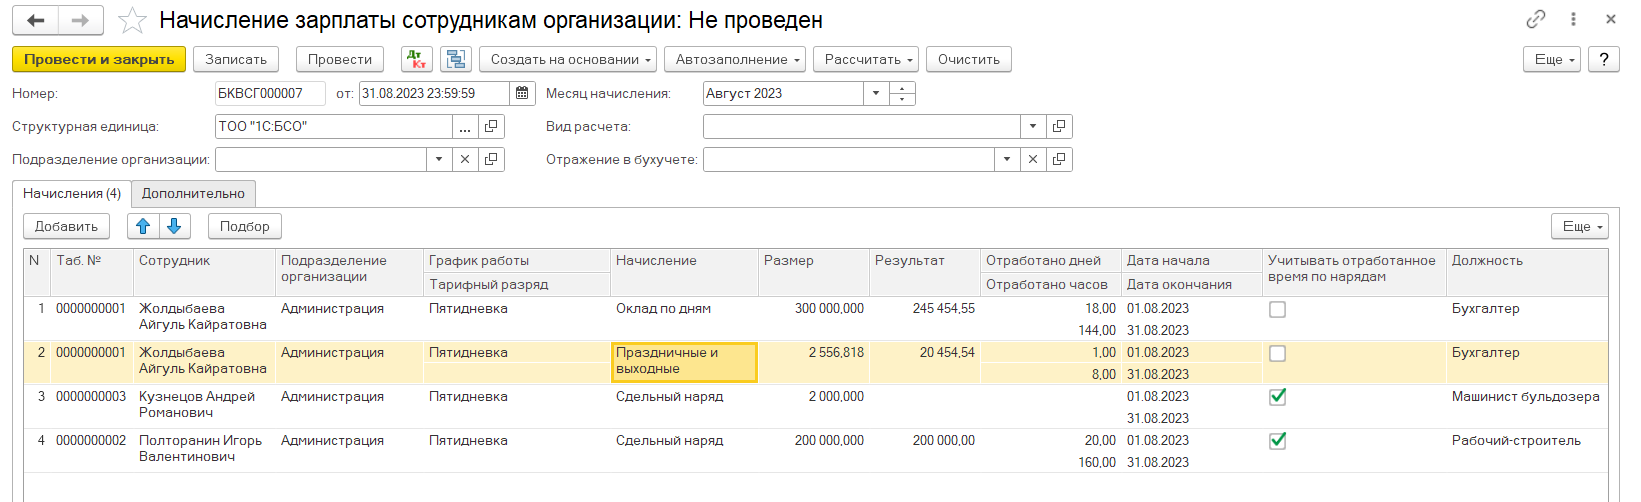1641x502 pixels.
Task: Add a row with Добавить
Action: 66,226
